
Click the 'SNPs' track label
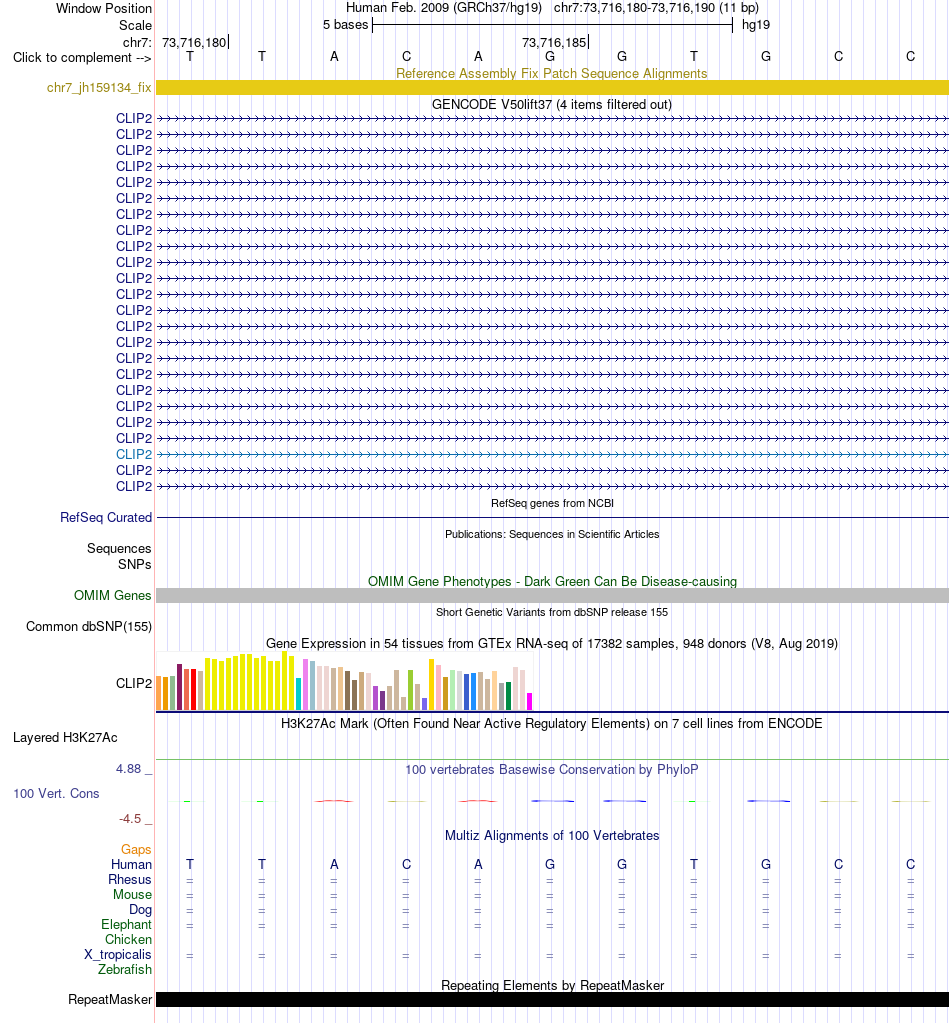(x=134, y=564)
